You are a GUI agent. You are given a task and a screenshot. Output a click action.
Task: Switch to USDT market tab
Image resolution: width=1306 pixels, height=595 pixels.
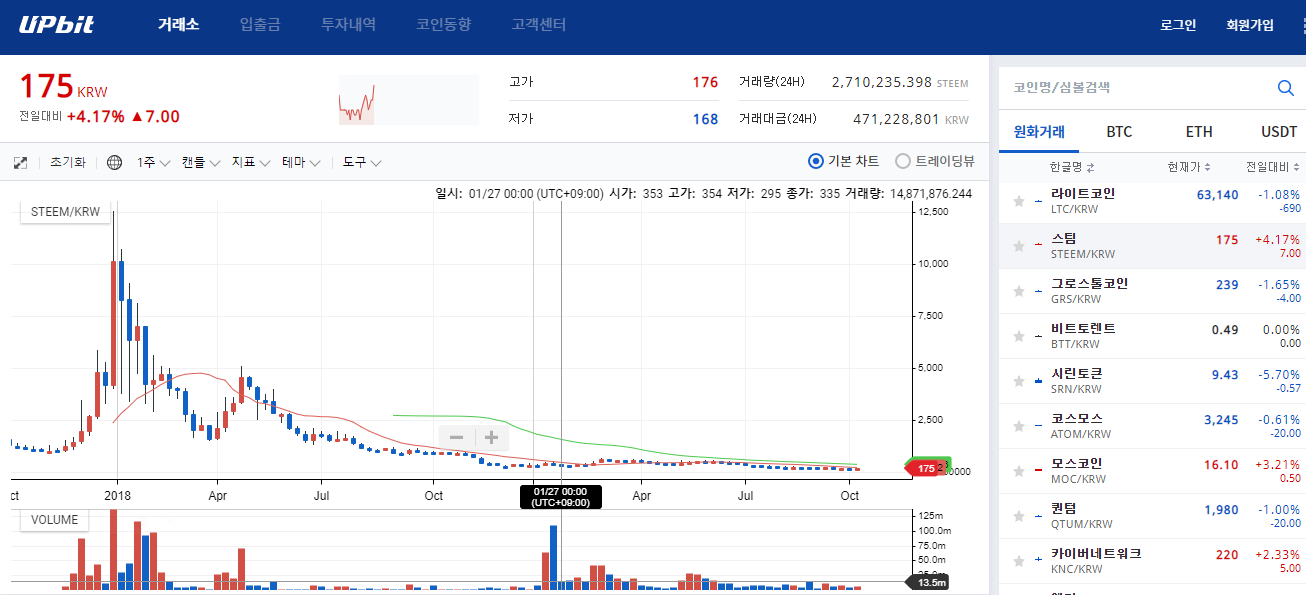tap(1278, 132)
